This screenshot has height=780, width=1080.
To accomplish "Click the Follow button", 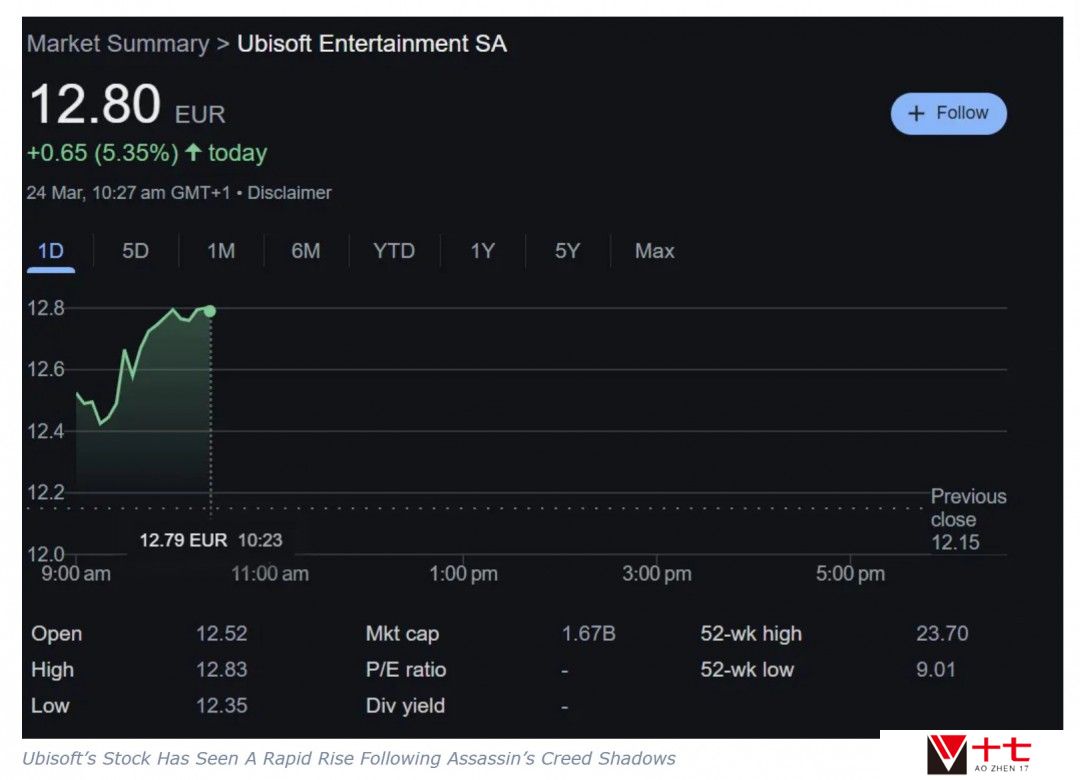I will pyautogui.click(x=948, y=114).
